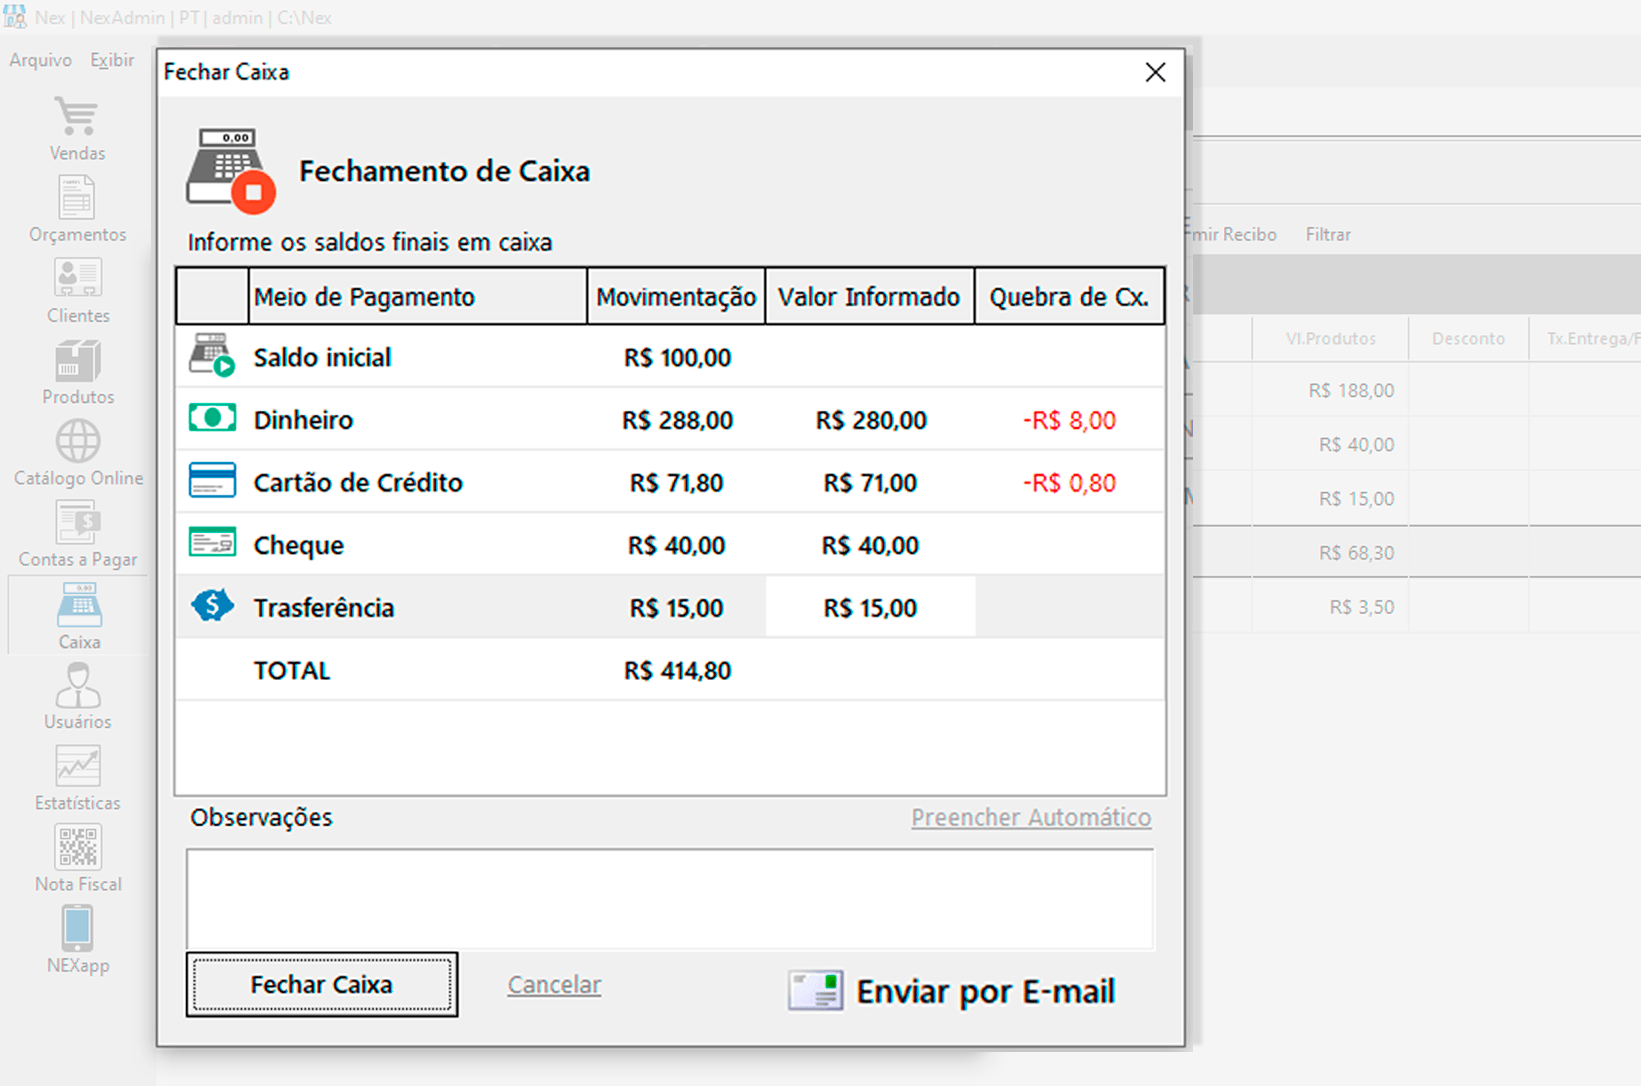The height and width of the screenshot is (1086, 1641).
Task: Open the Arquivo menu
Action: point(39,59)
